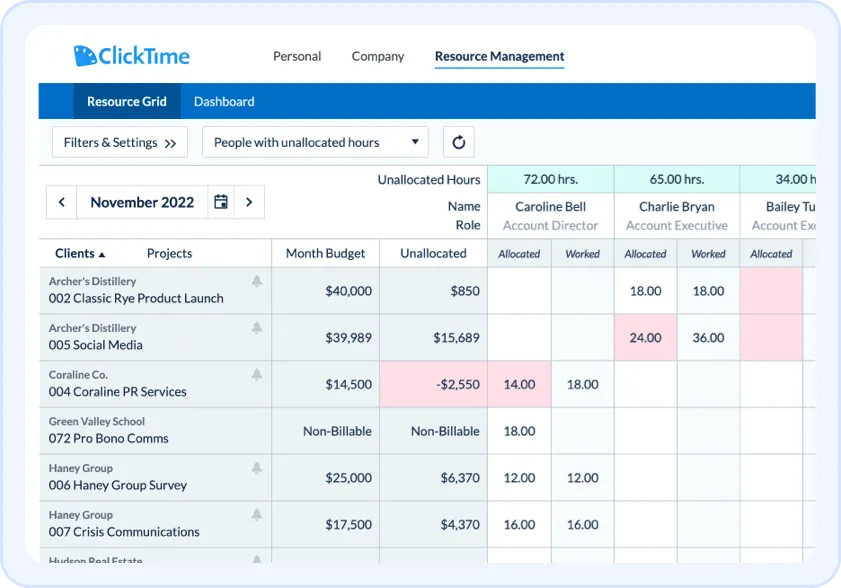Go to previous month
The width and height of the screenshot is (841, 588).
click(x=62, y=202)
